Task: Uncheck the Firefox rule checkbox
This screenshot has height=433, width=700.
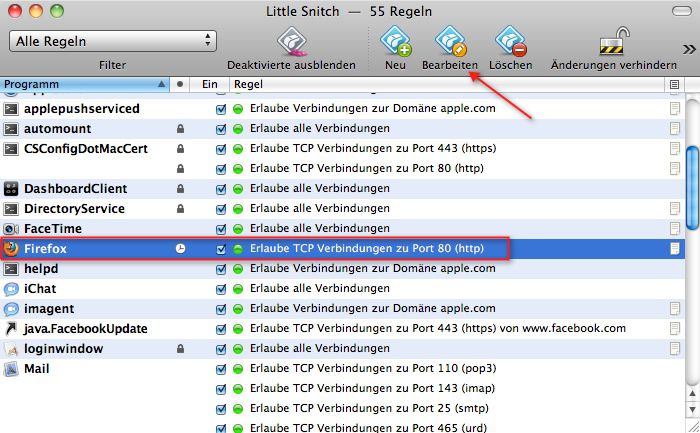Action: [221, 249]
